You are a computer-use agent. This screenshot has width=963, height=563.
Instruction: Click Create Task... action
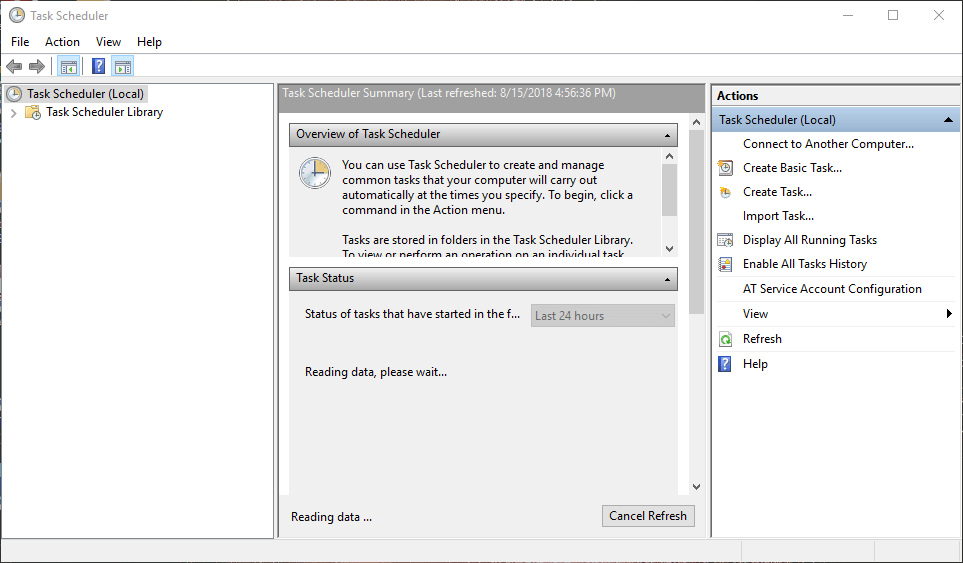(777, 192)
